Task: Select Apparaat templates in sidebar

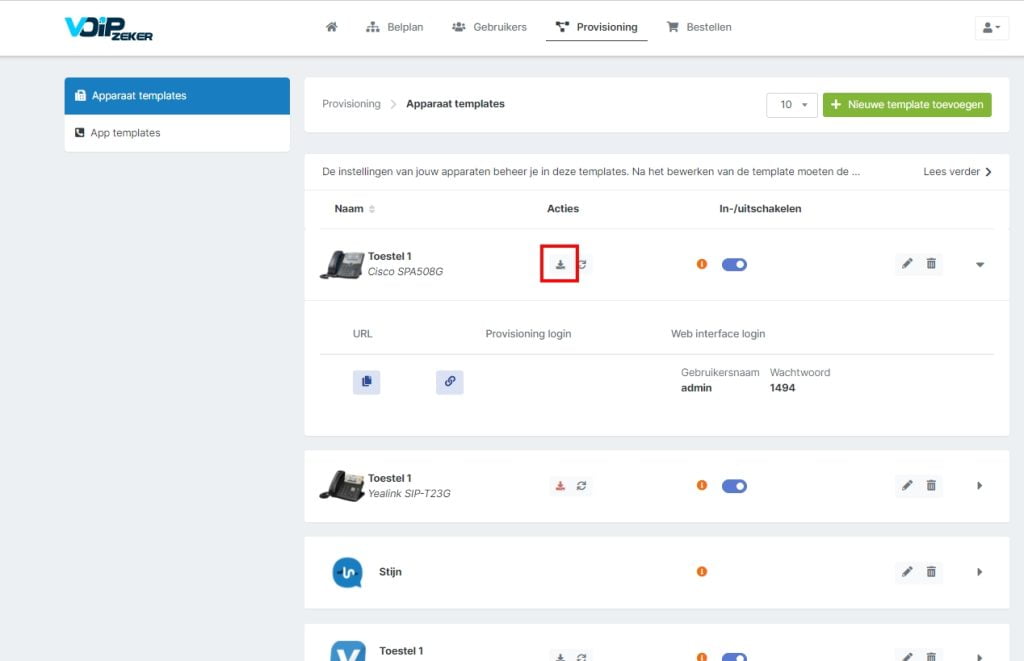Action: pos(177,96)
